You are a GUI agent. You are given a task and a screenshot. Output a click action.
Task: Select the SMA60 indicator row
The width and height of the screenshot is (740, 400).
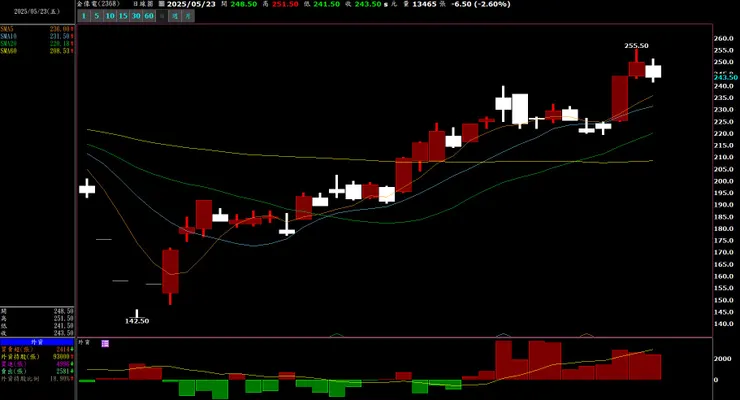click(x=37, y=50)
